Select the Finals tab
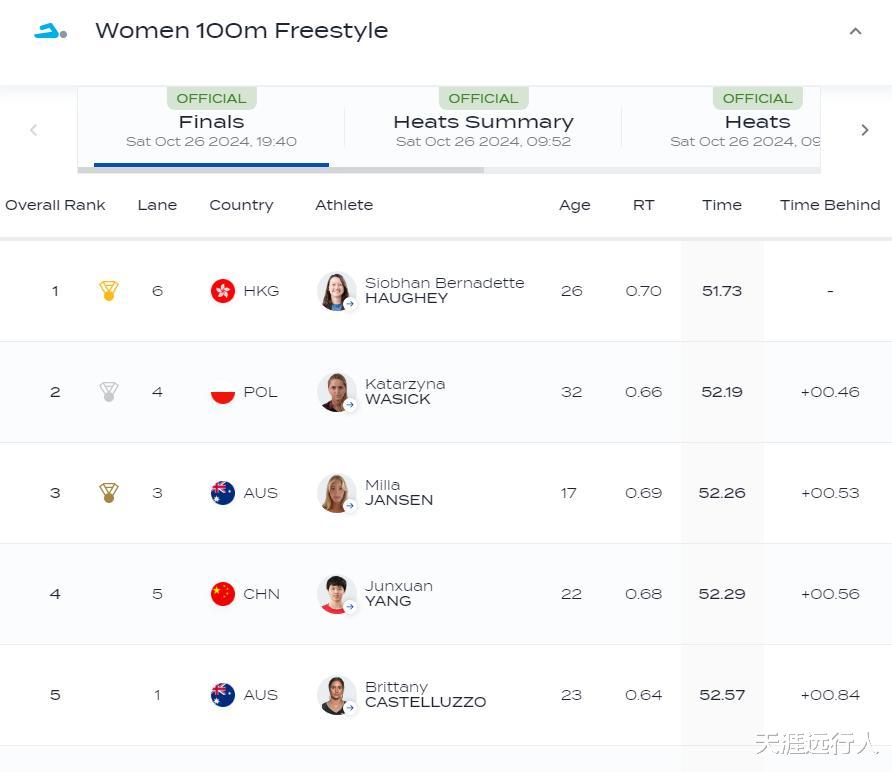The width and height of the screenshot is (892, 772). pyautogui.click(x=211, y=123)
